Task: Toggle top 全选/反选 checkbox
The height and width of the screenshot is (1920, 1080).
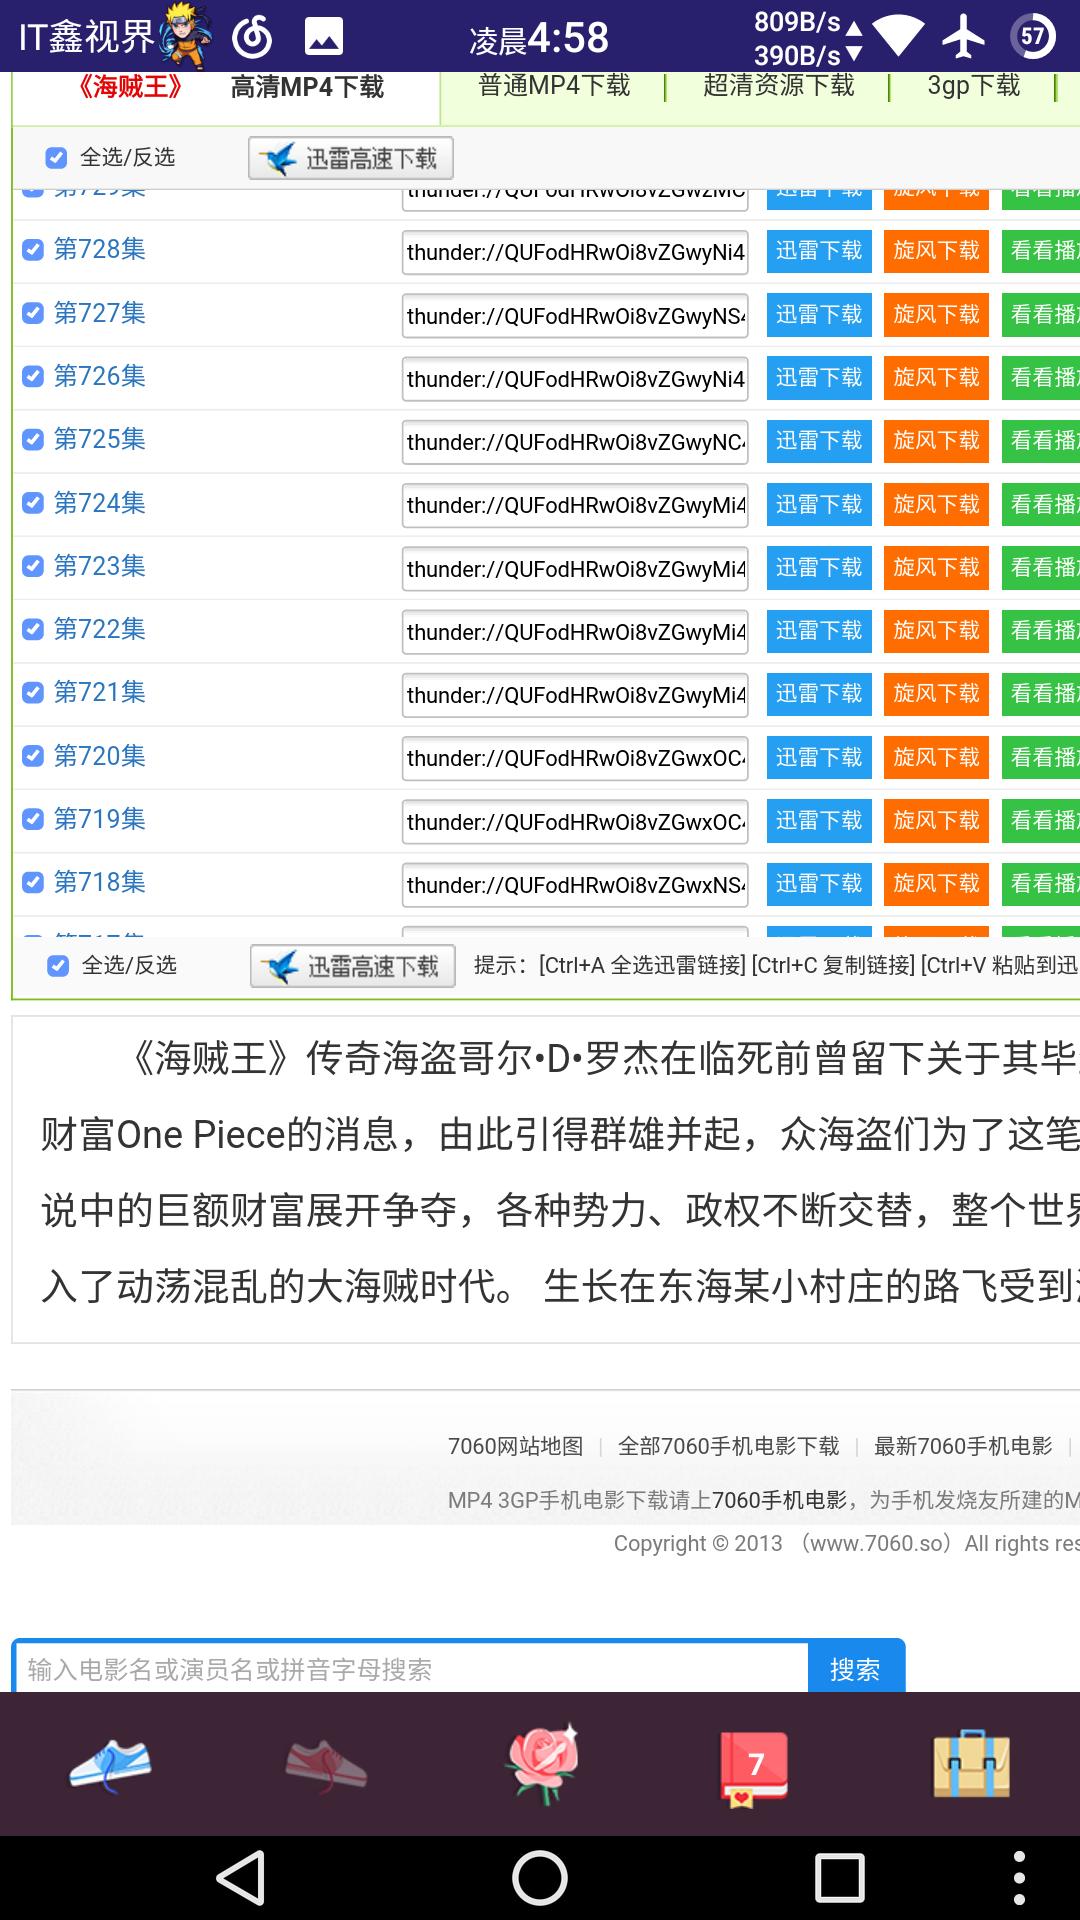Action: point(56,157)
